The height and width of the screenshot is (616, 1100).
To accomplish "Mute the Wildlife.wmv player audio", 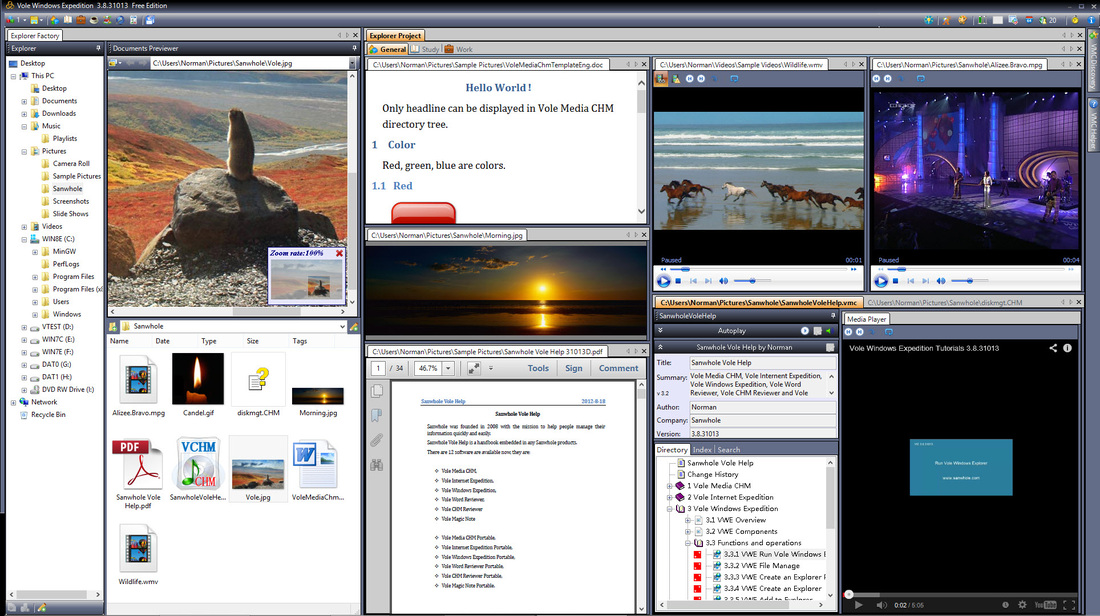I will pos(724,281).
